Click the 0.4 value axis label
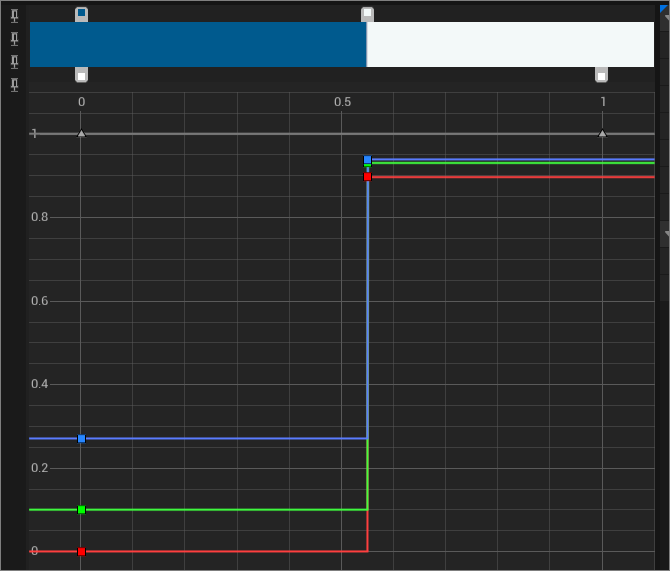Screen dimensions: 670x571 point(40,384)
